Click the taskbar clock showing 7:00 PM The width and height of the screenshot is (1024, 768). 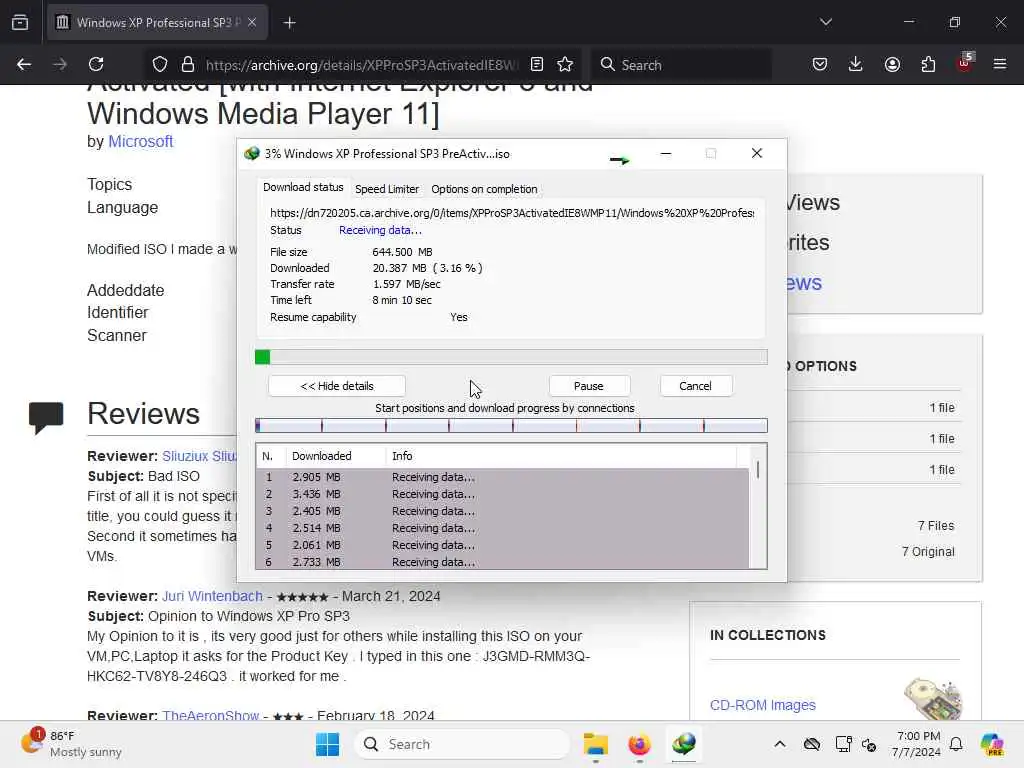pyautogui.click(x=917, y=744)
